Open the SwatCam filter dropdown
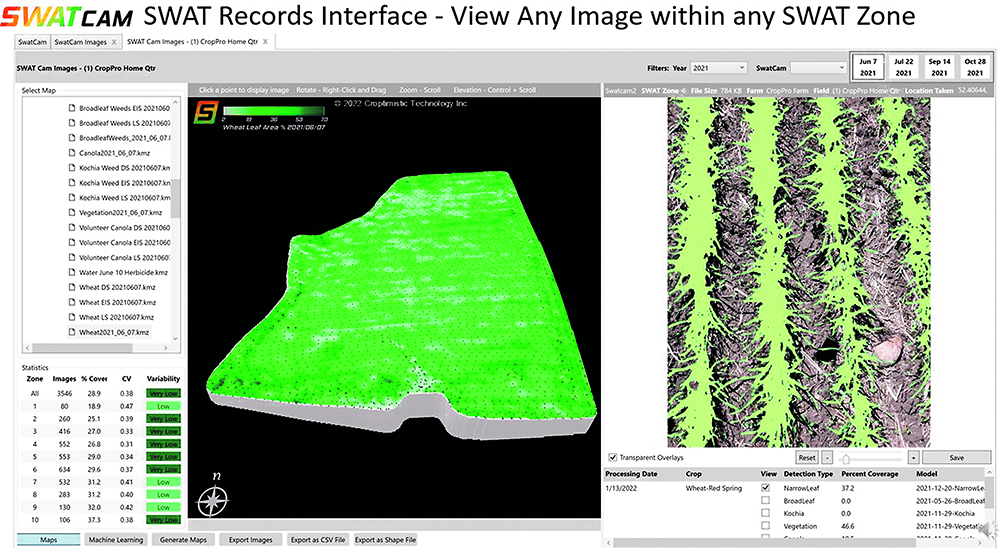The height and width of the screenshot is (553, 1000). (818, 68)
